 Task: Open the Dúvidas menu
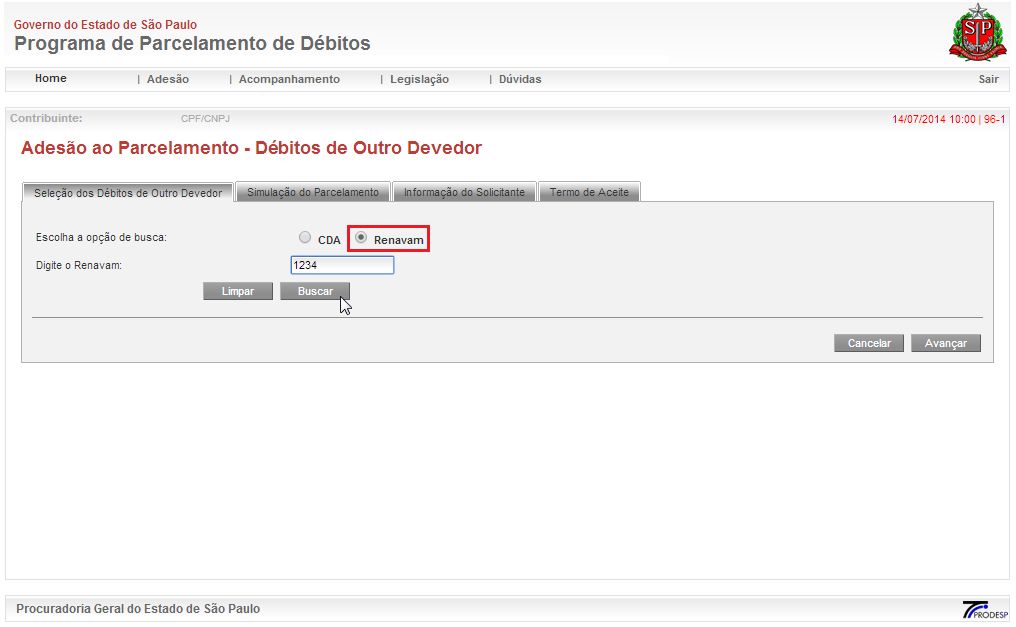point(520,79)
